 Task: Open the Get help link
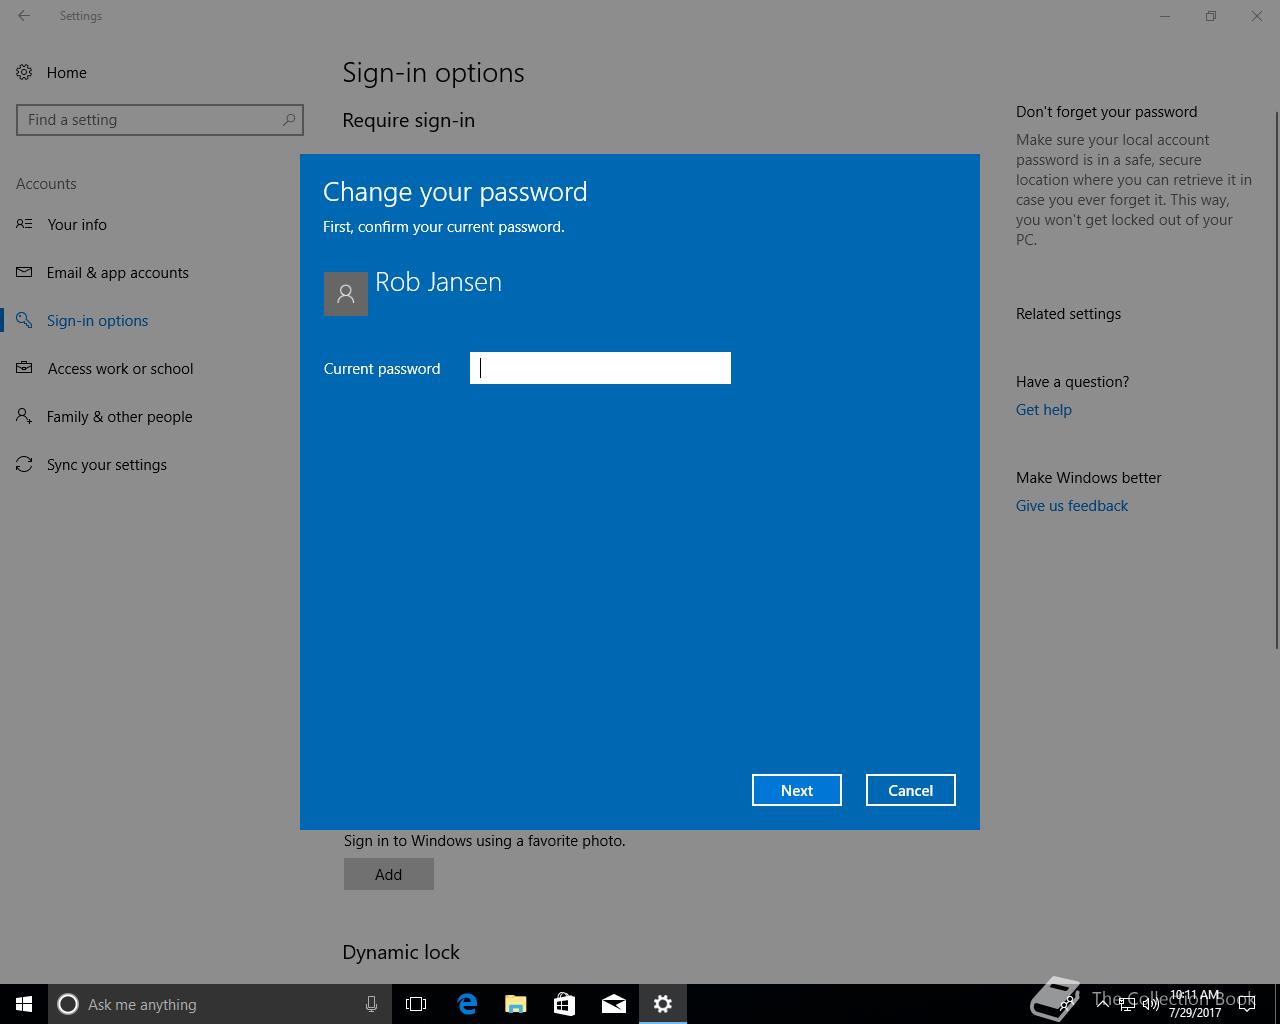tap(1044, 409)
